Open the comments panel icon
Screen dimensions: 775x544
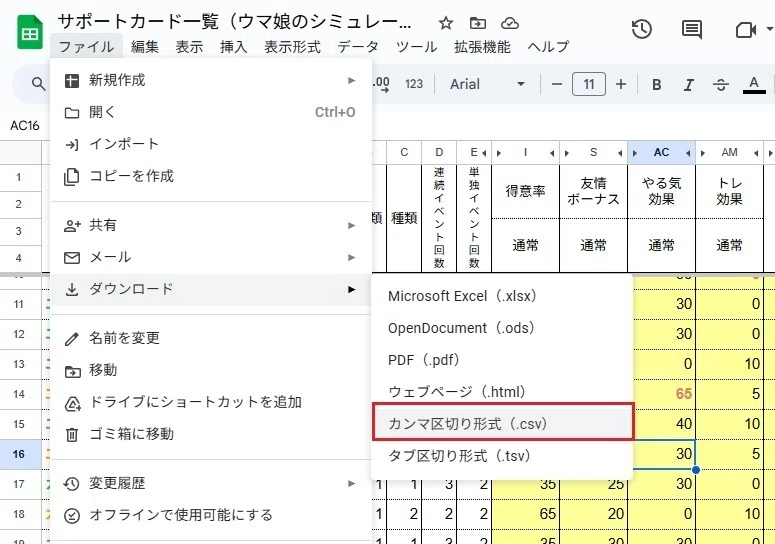[691, 30]
